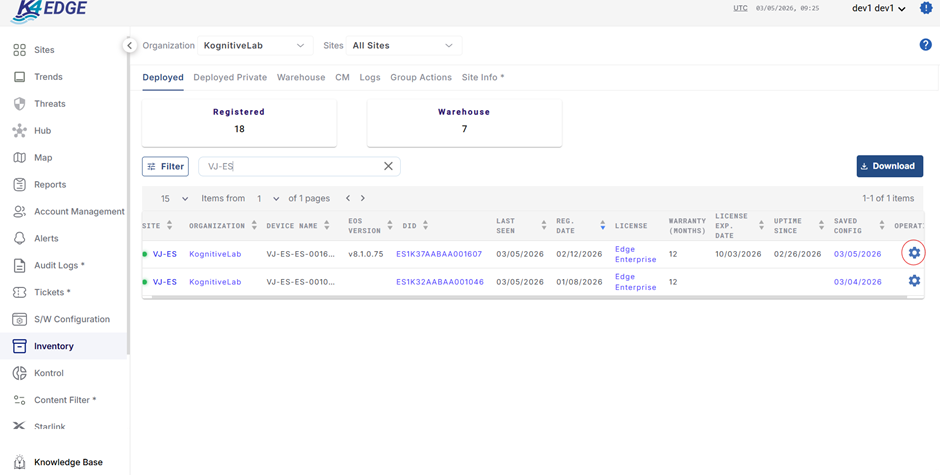This screenshot has height=475, width=940.
Task: Click the Filter button
Action: 165,167
